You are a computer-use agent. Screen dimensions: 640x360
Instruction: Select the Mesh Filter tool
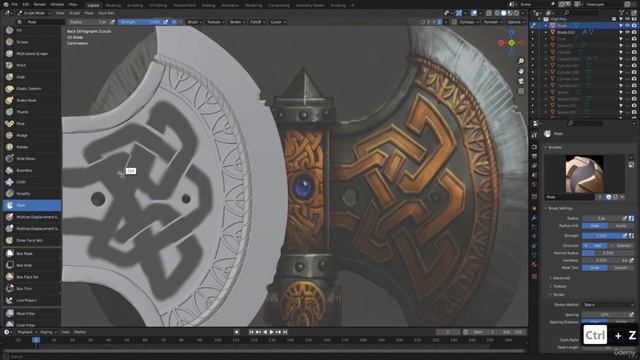[x=32, y=313]
